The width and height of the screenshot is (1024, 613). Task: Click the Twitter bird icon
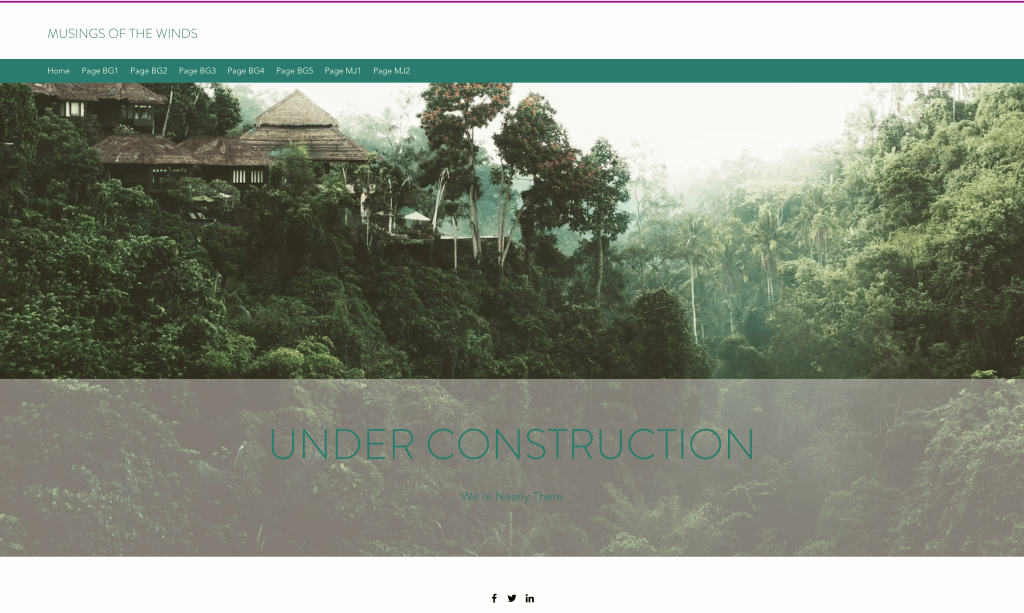[512, 598]
